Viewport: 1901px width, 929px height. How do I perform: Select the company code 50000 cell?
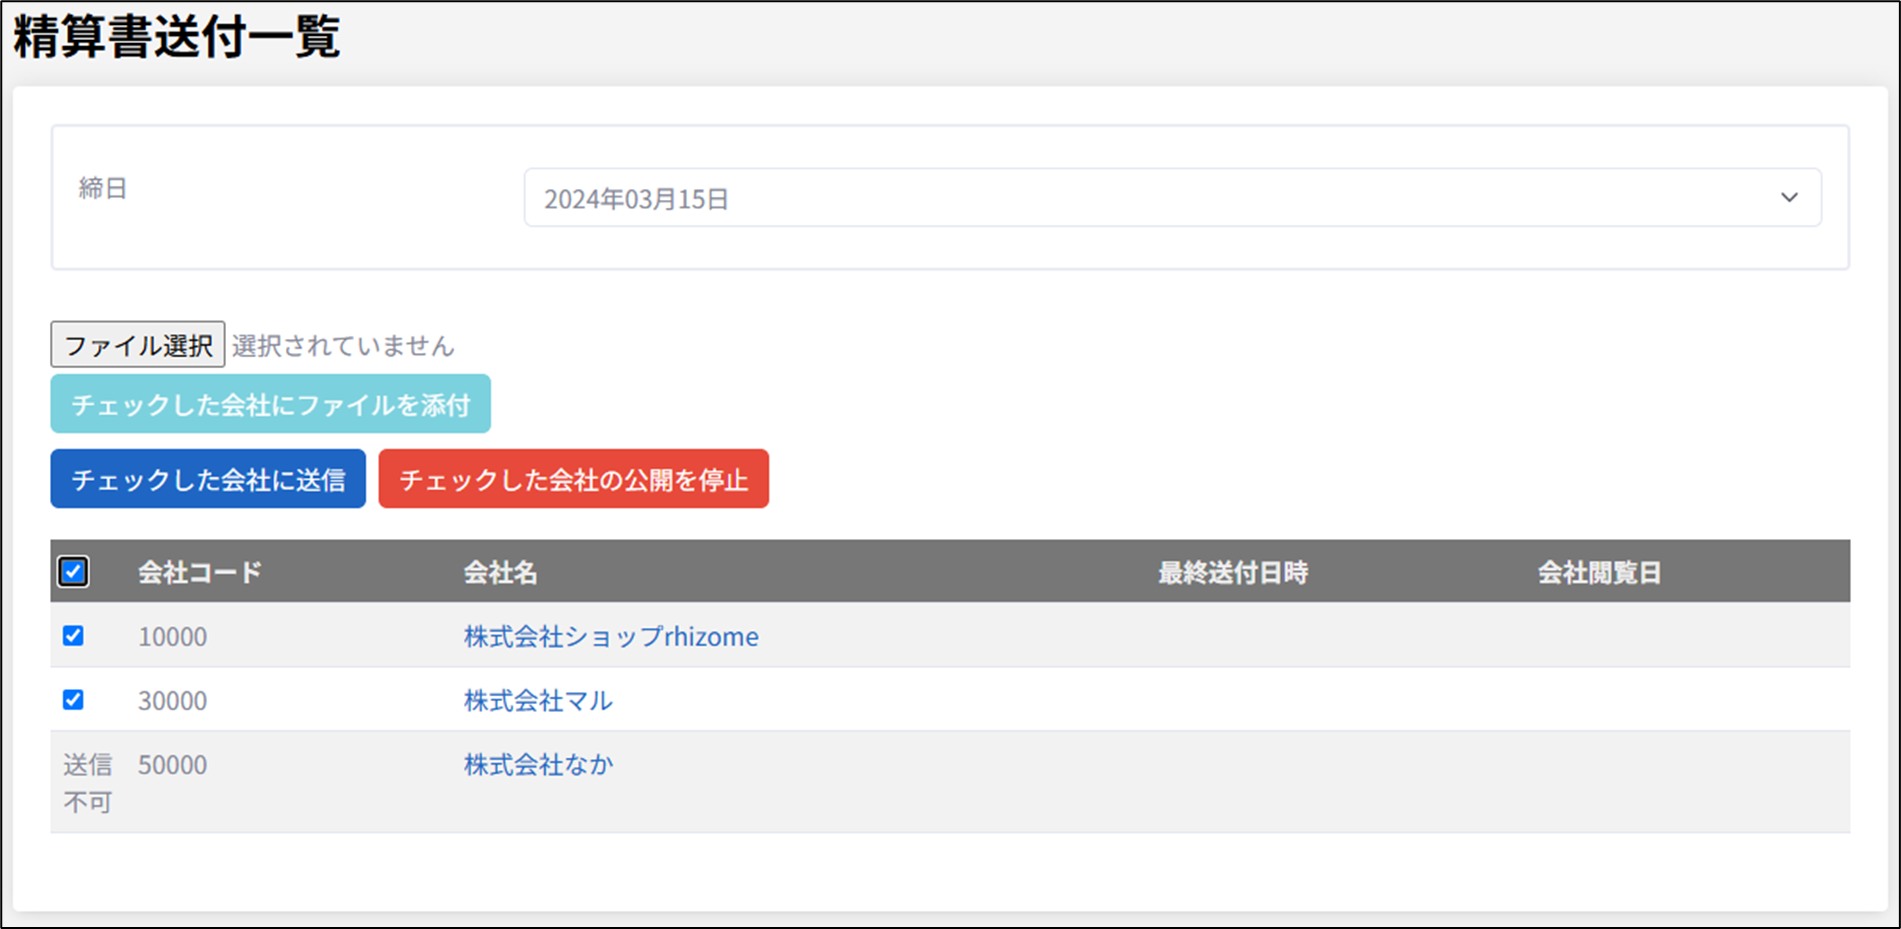172,765
